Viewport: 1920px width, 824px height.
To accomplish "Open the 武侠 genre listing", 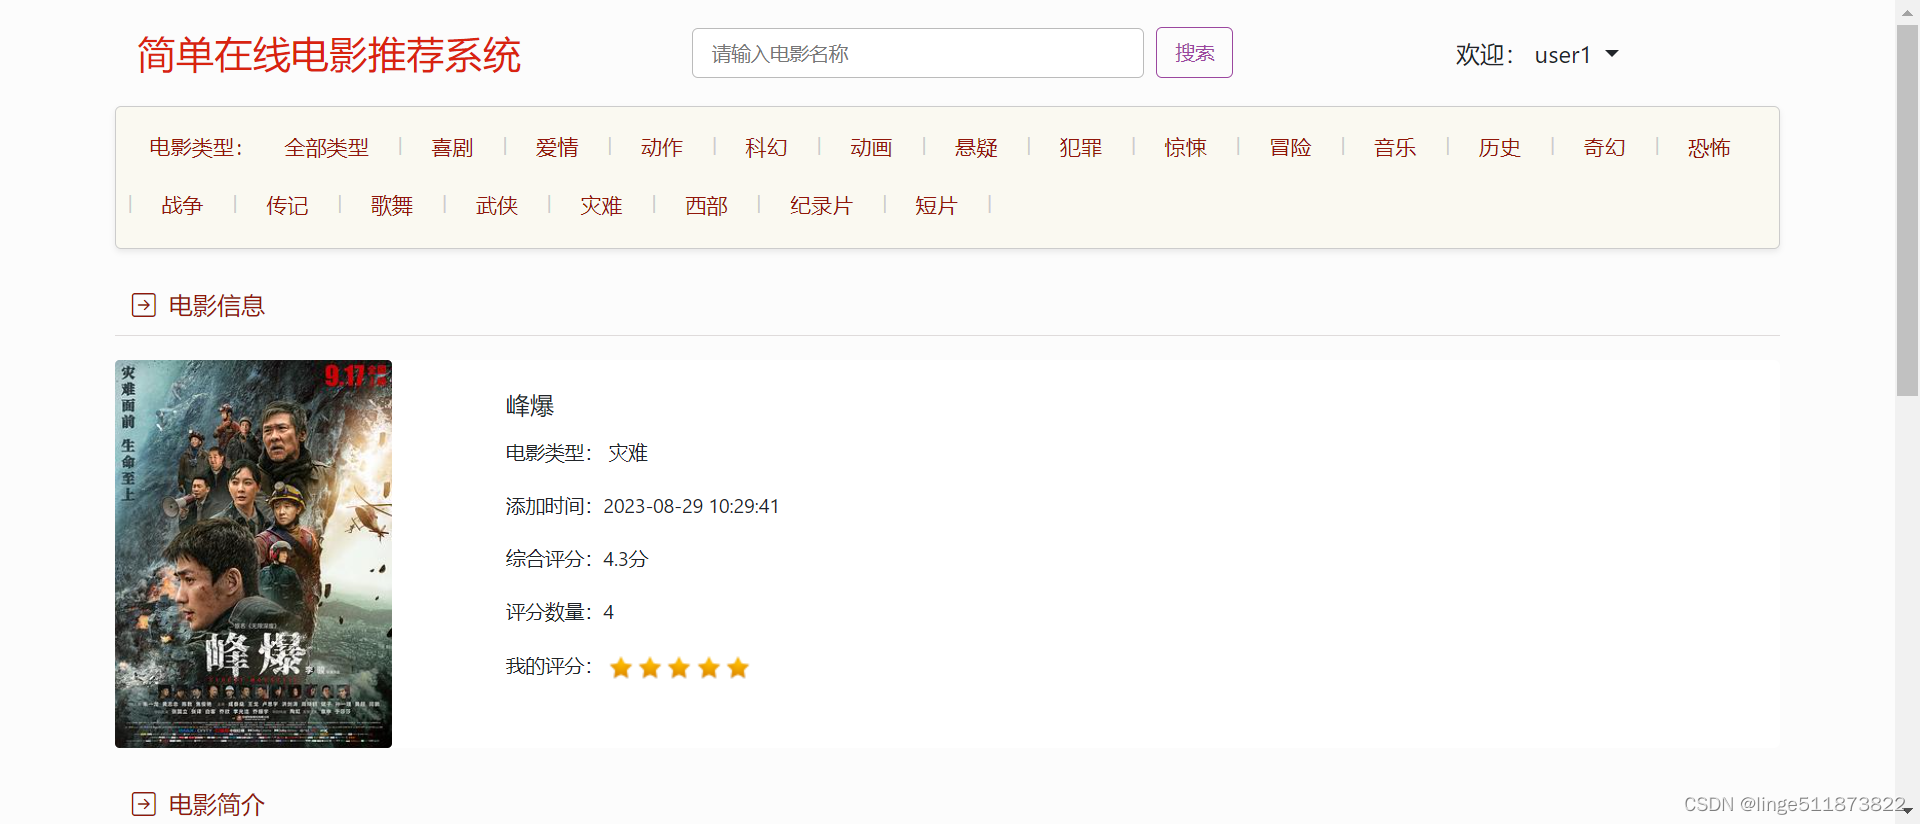I will coord(497,206).
